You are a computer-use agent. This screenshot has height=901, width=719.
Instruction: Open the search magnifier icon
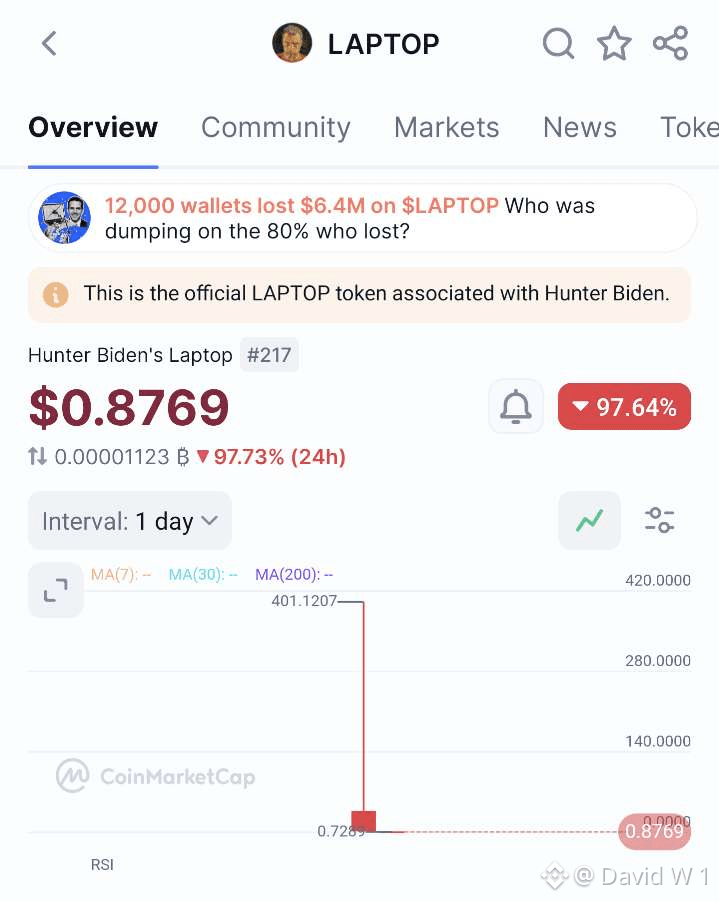pos(558,44)
